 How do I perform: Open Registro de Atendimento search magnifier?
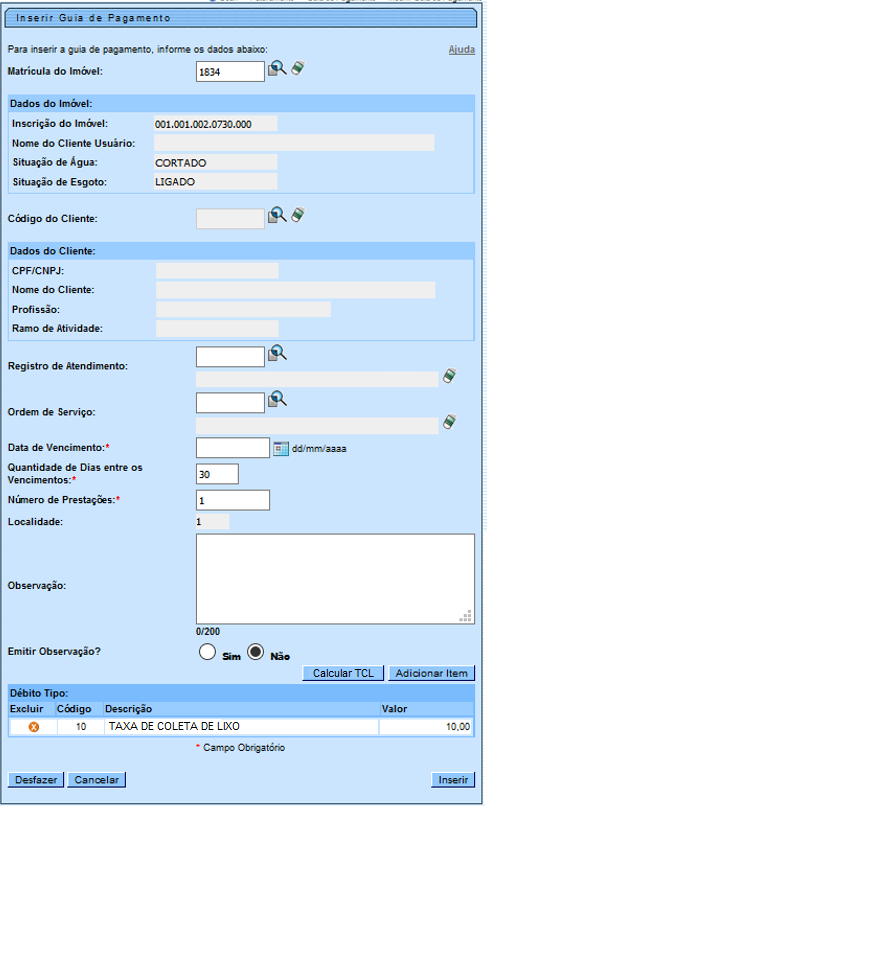(277, 353)
